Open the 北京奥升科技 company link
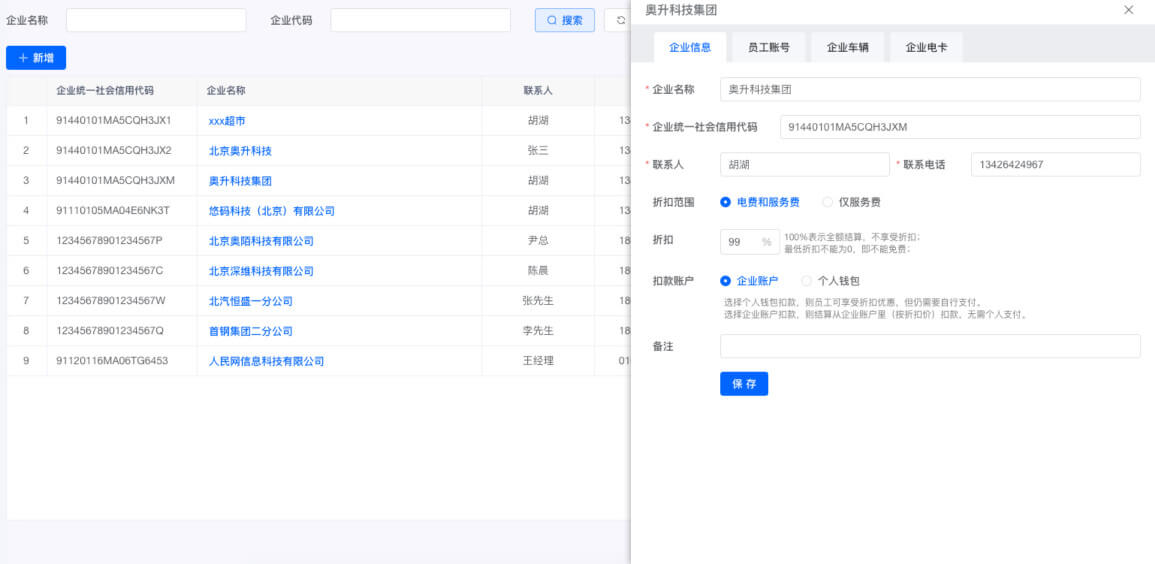 coord(240,151)
